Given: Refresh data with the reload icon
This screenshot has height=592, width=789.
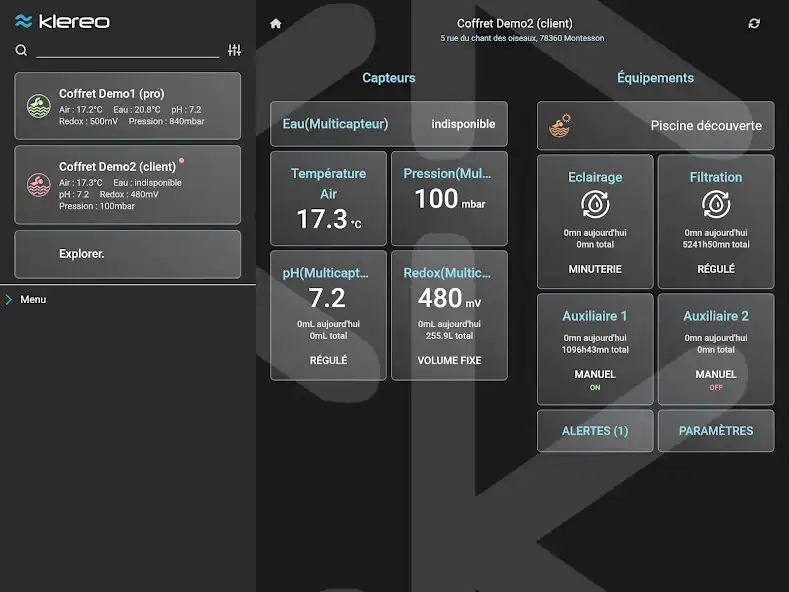Looking at the screenshot, I should pos(754,24).
